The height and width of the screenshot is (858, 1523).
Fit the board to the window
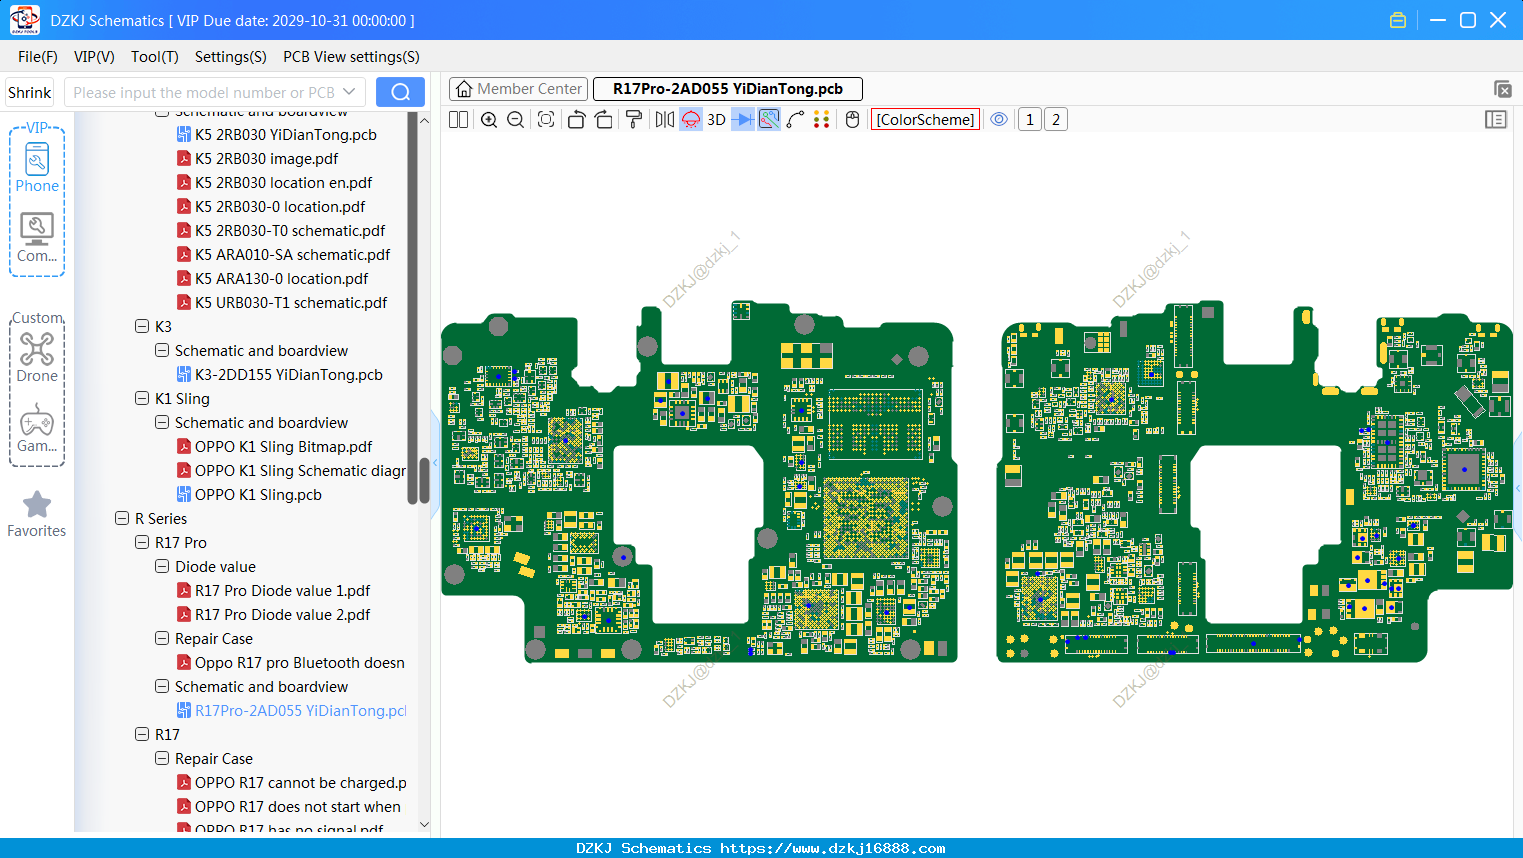[546, 120]
